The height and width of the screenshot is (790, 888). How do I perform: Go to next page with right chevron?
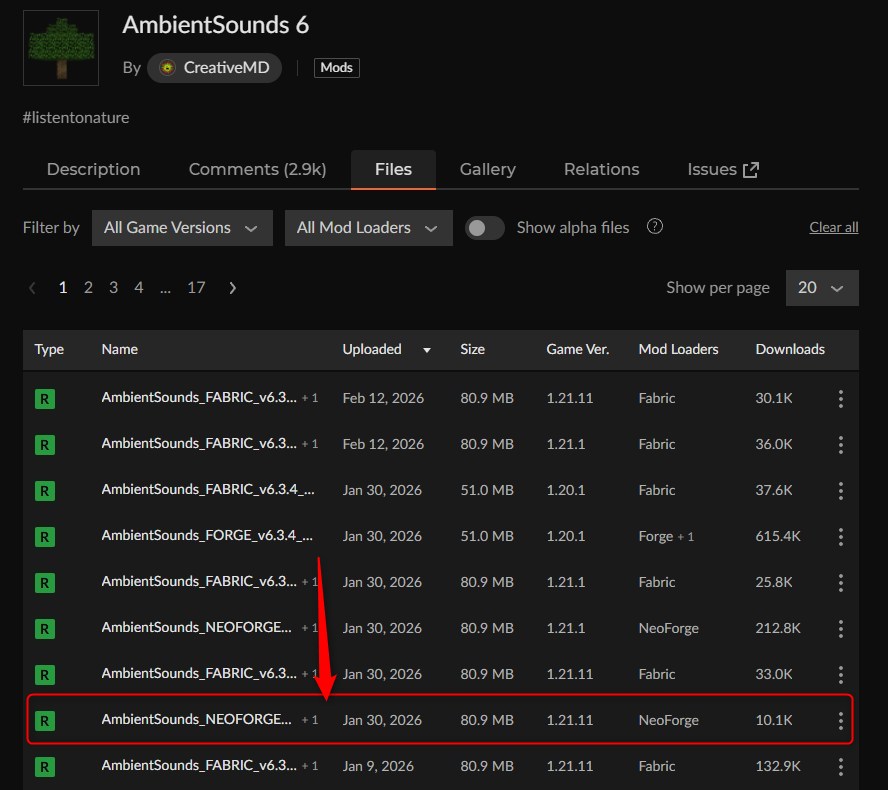[233, 288]
